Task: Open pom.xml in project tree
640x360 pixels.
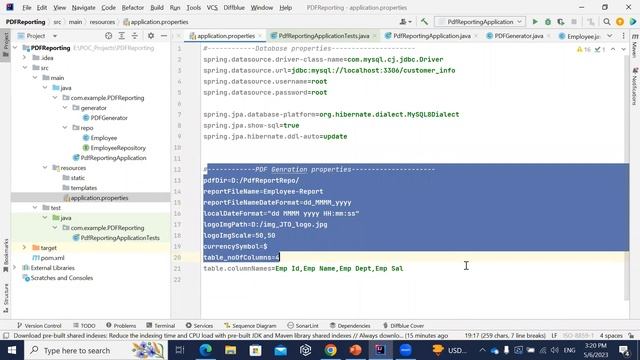Action: click(52, 258)
